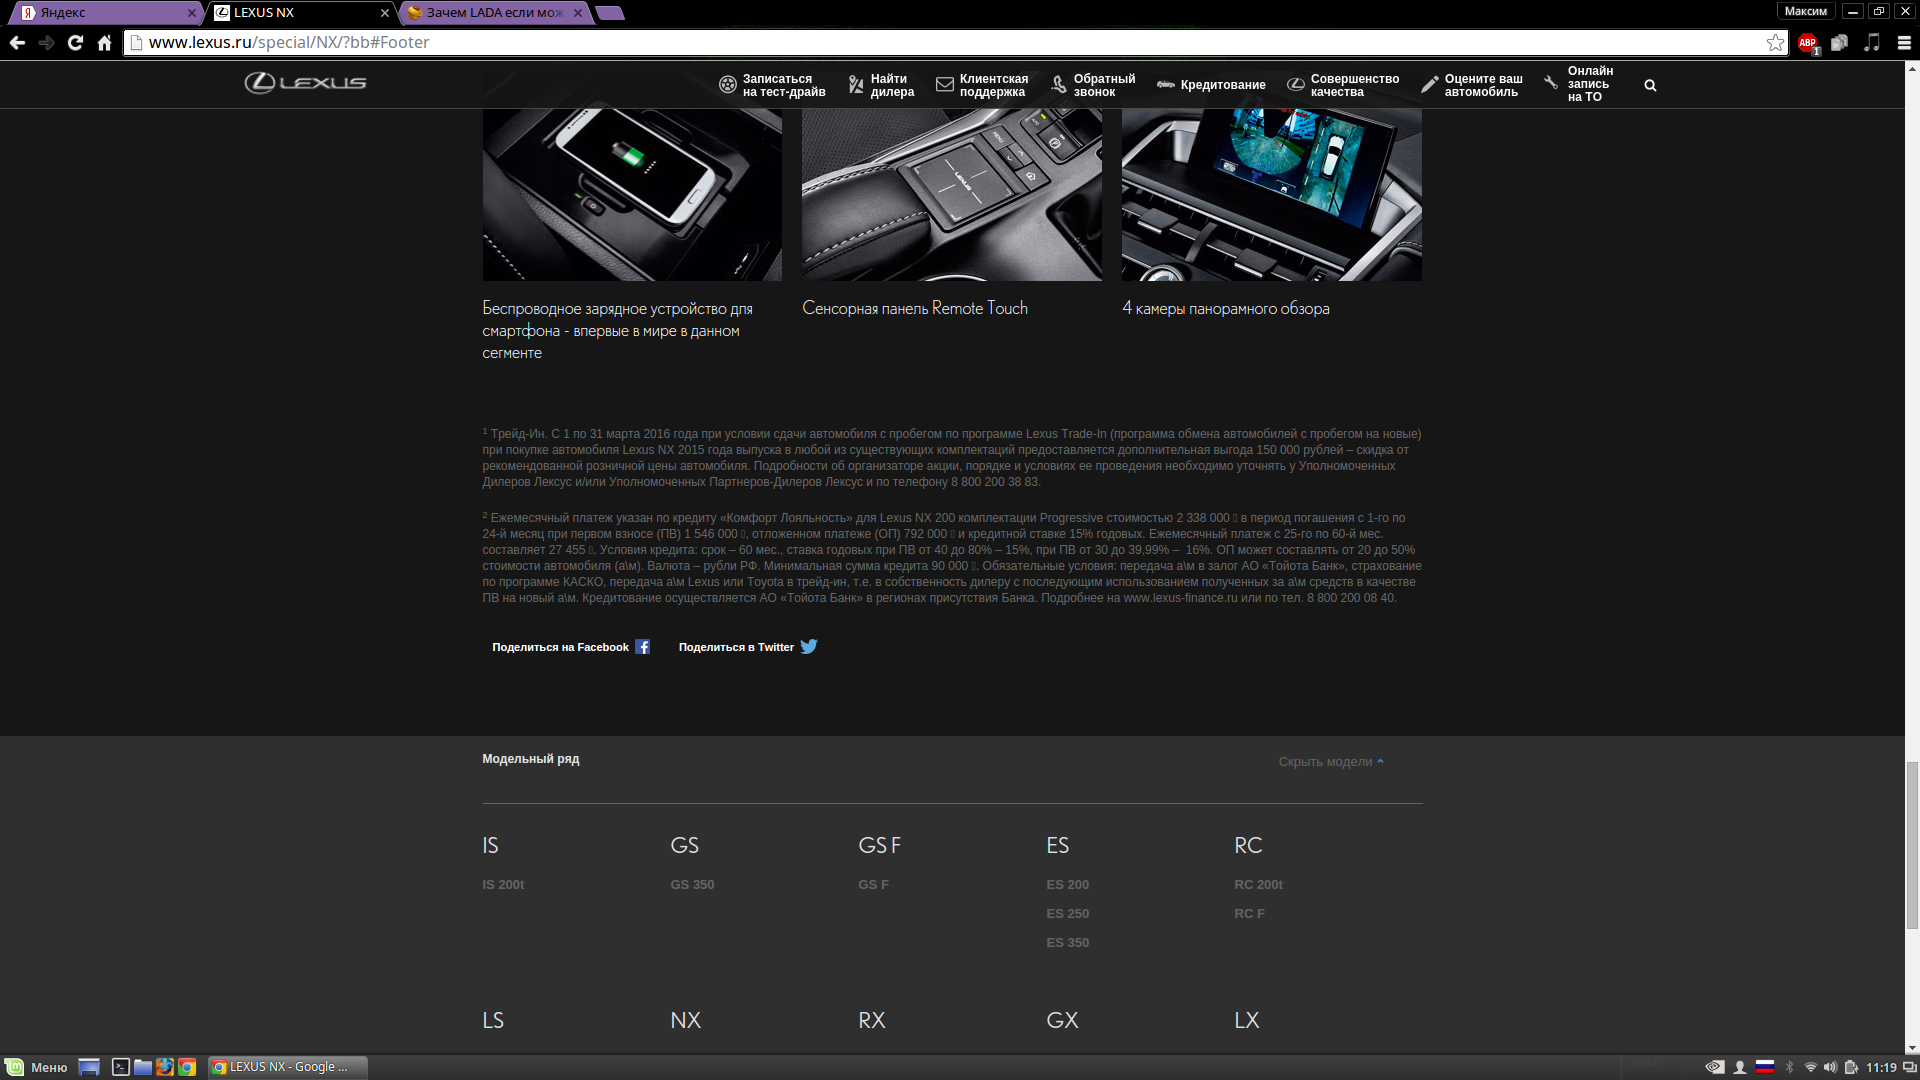Click the Facebook share icon
Image resolution: width=1920 pixels, height=1080 pixels.
(x=642, y=647)
